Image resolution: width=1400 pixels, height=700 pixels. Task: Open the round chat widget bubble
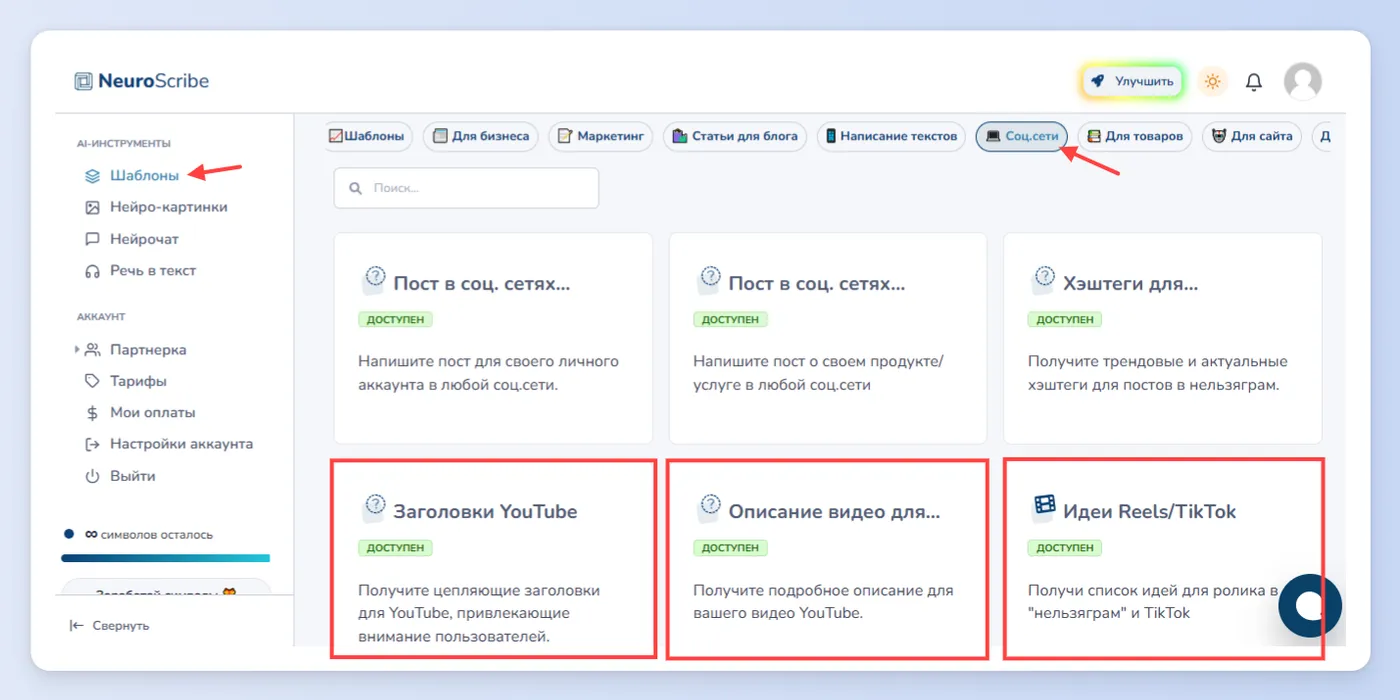pyautogui.click(x=1309, y=606)
